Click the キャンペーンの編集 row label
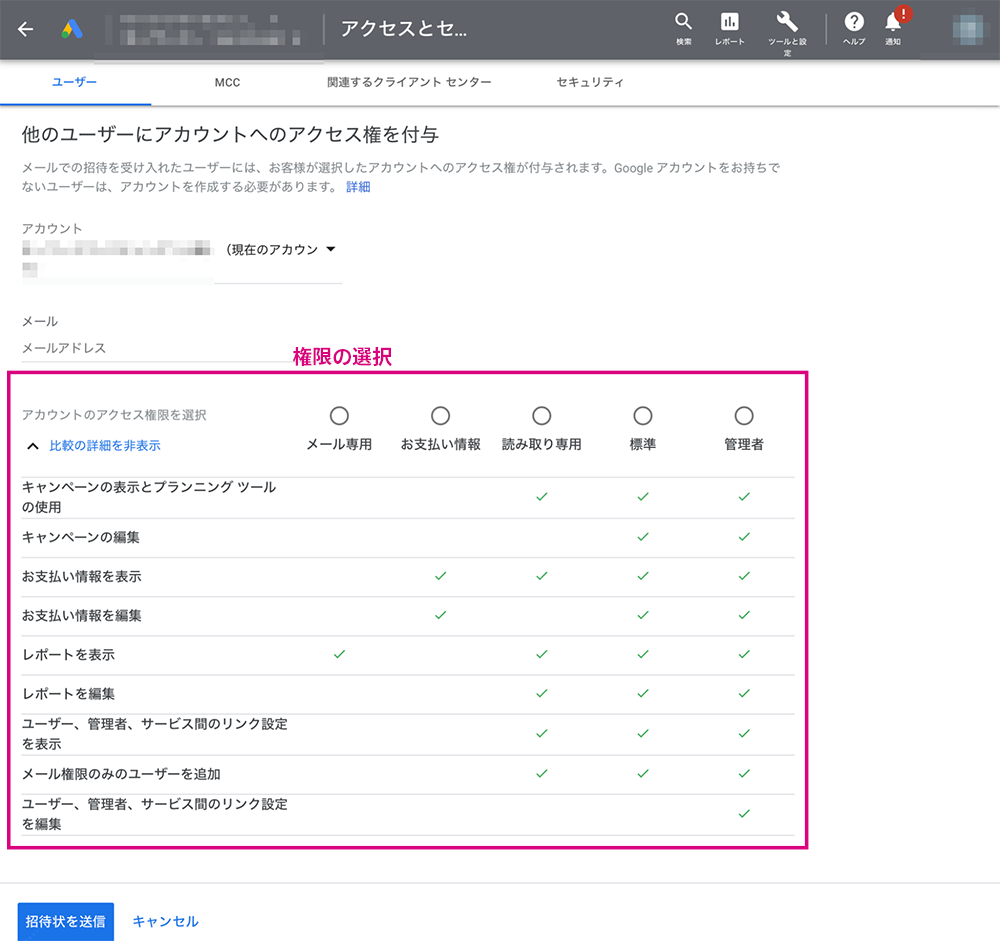The height and width of the screenshot is (941, 1000). 81,537
